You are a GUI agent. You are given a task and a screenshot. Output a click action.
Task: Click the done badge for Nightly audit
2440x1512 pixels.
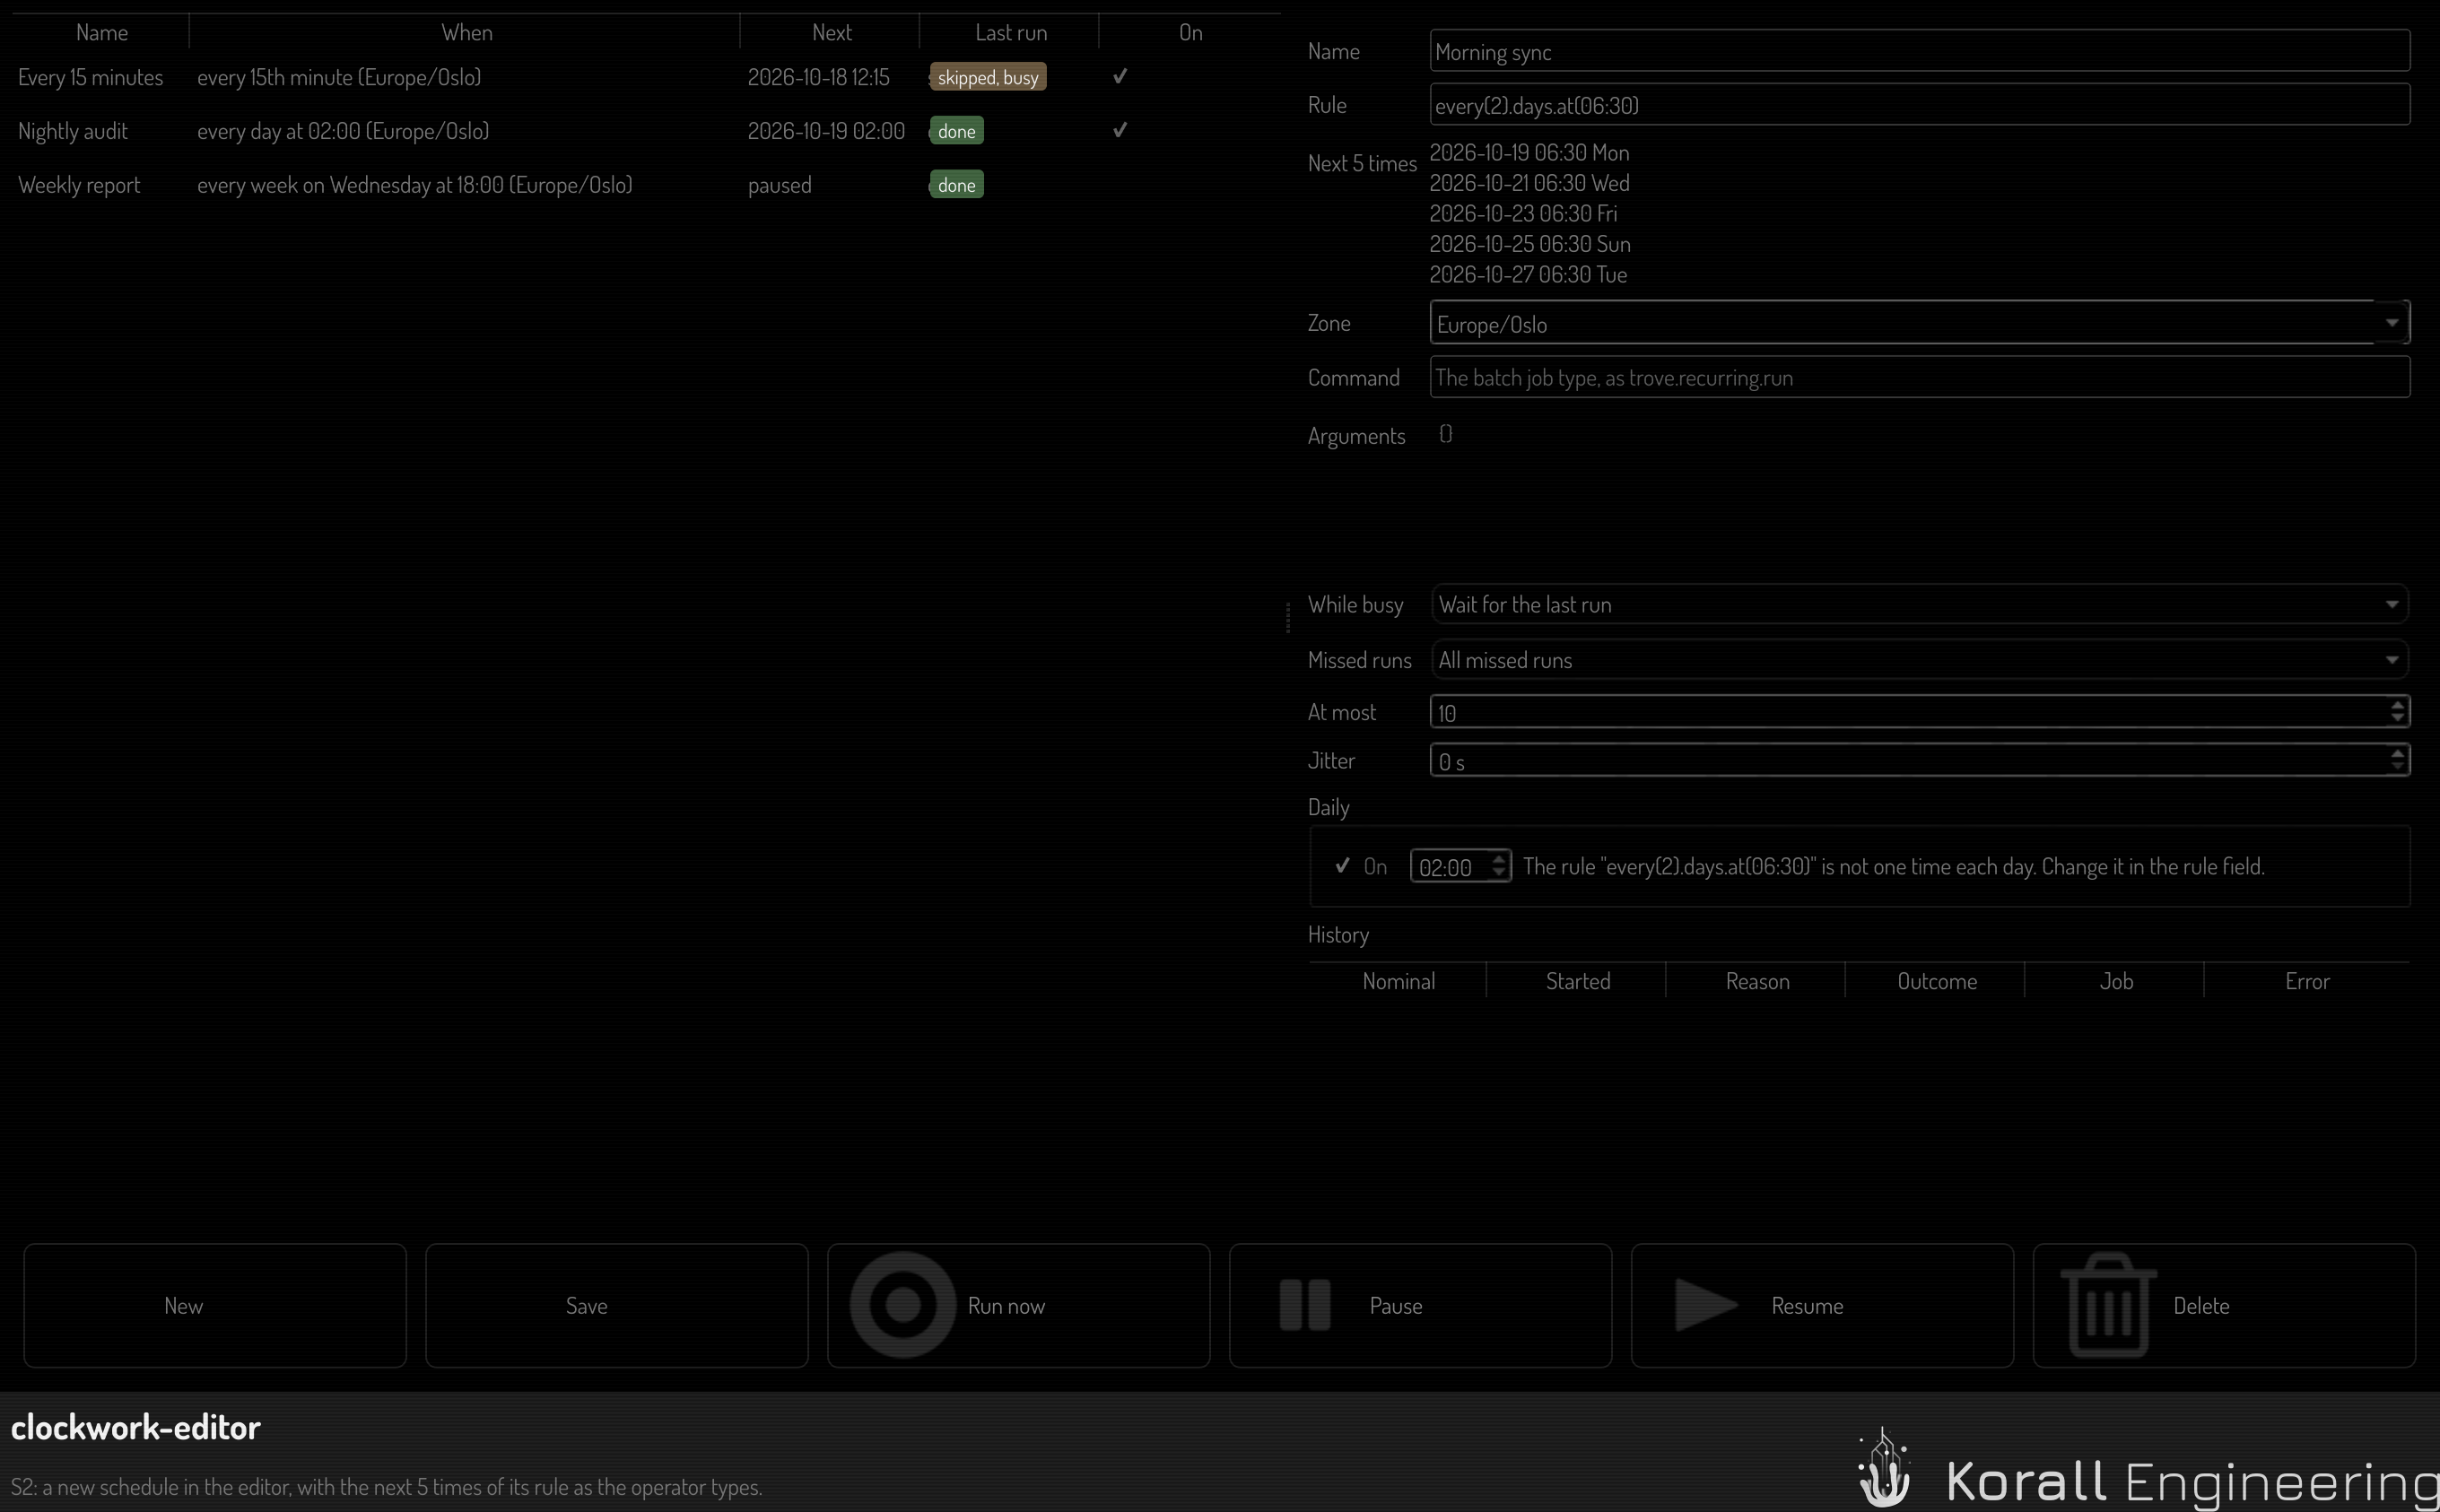[956, 131]
